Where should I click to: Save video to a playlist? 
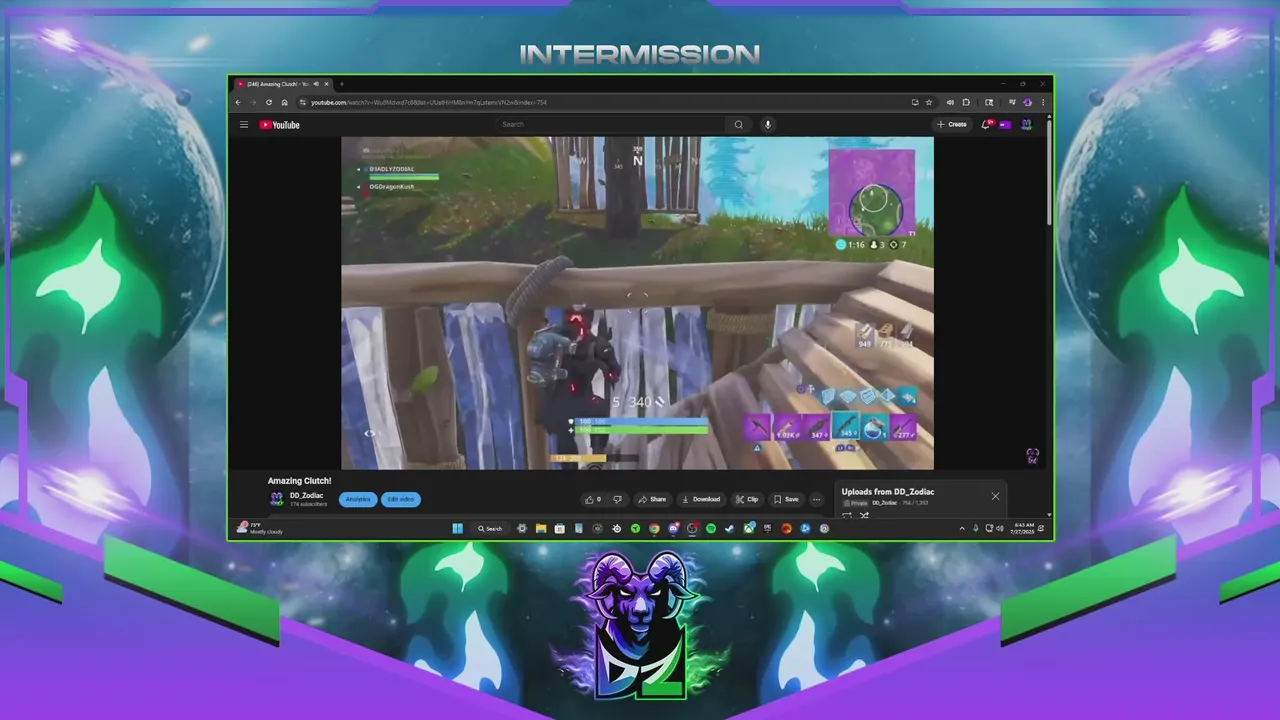click(x=786, y=499)
